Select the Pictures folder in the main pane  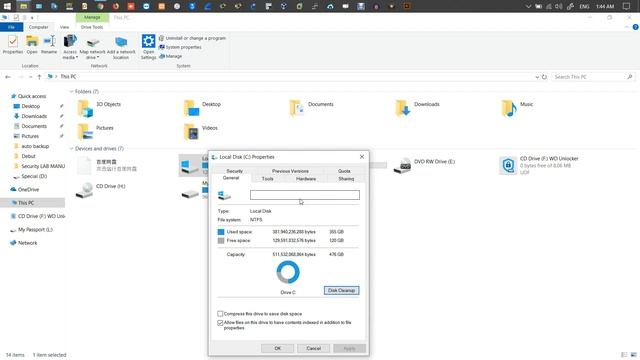pos(96,131)
